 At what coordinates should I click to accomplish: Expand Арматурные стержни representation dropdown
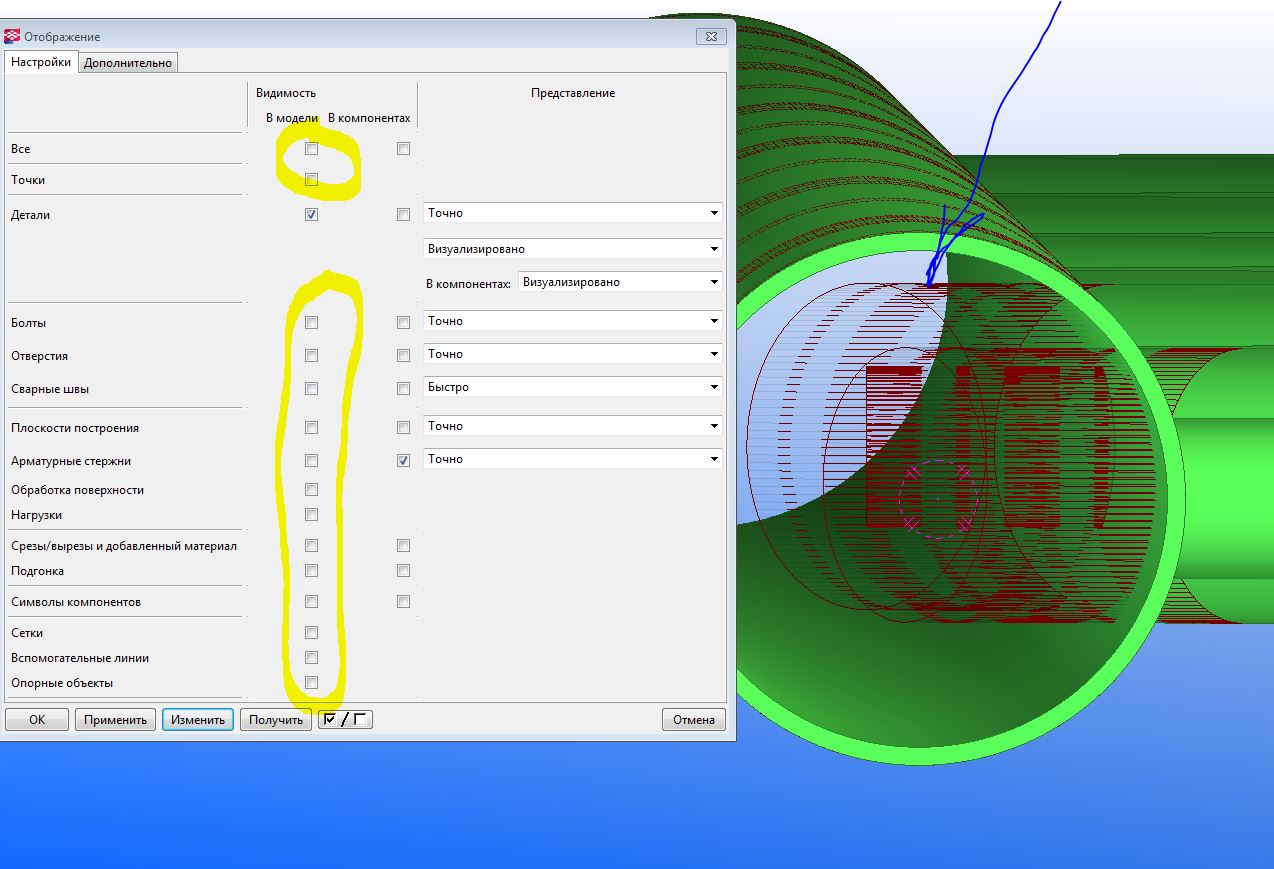coord(572,459)
